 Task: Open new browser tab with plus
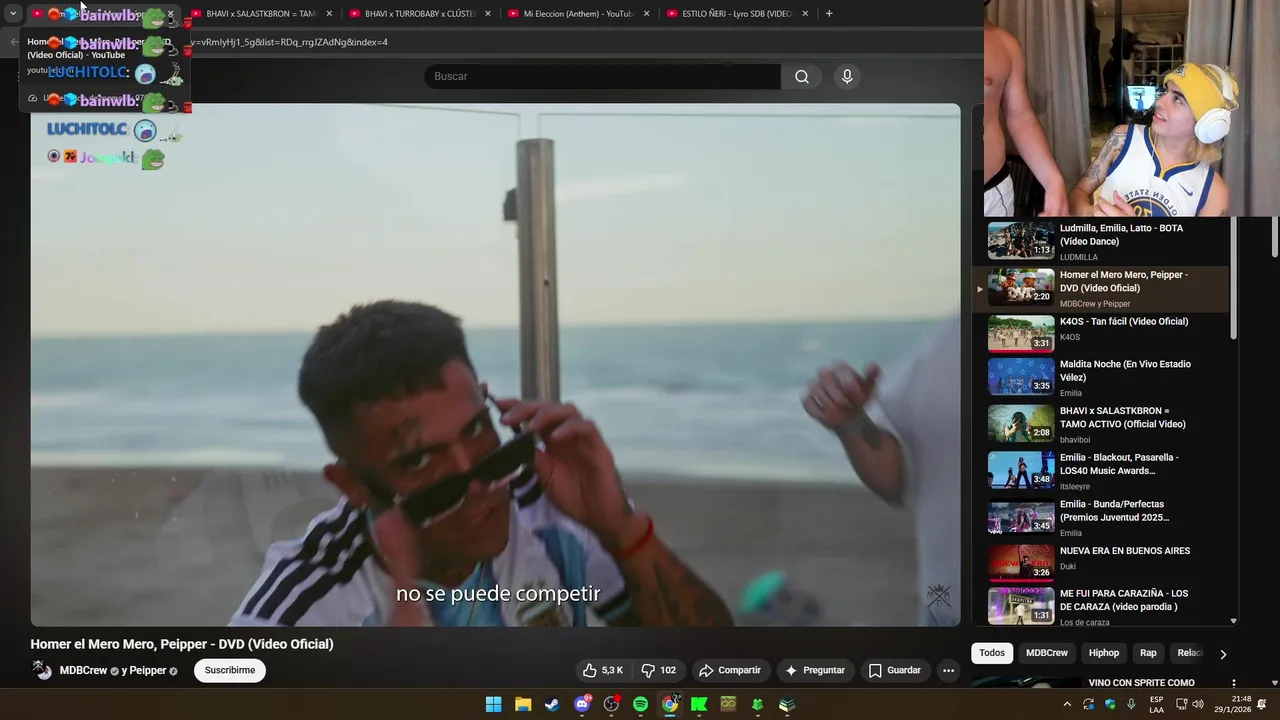(829, 13)
